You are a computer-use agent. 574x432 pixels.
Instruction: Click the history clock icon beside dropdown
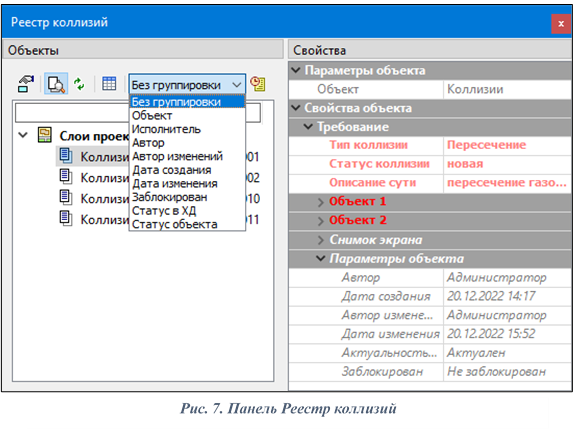pyautogui.click(x=258, y=84)
